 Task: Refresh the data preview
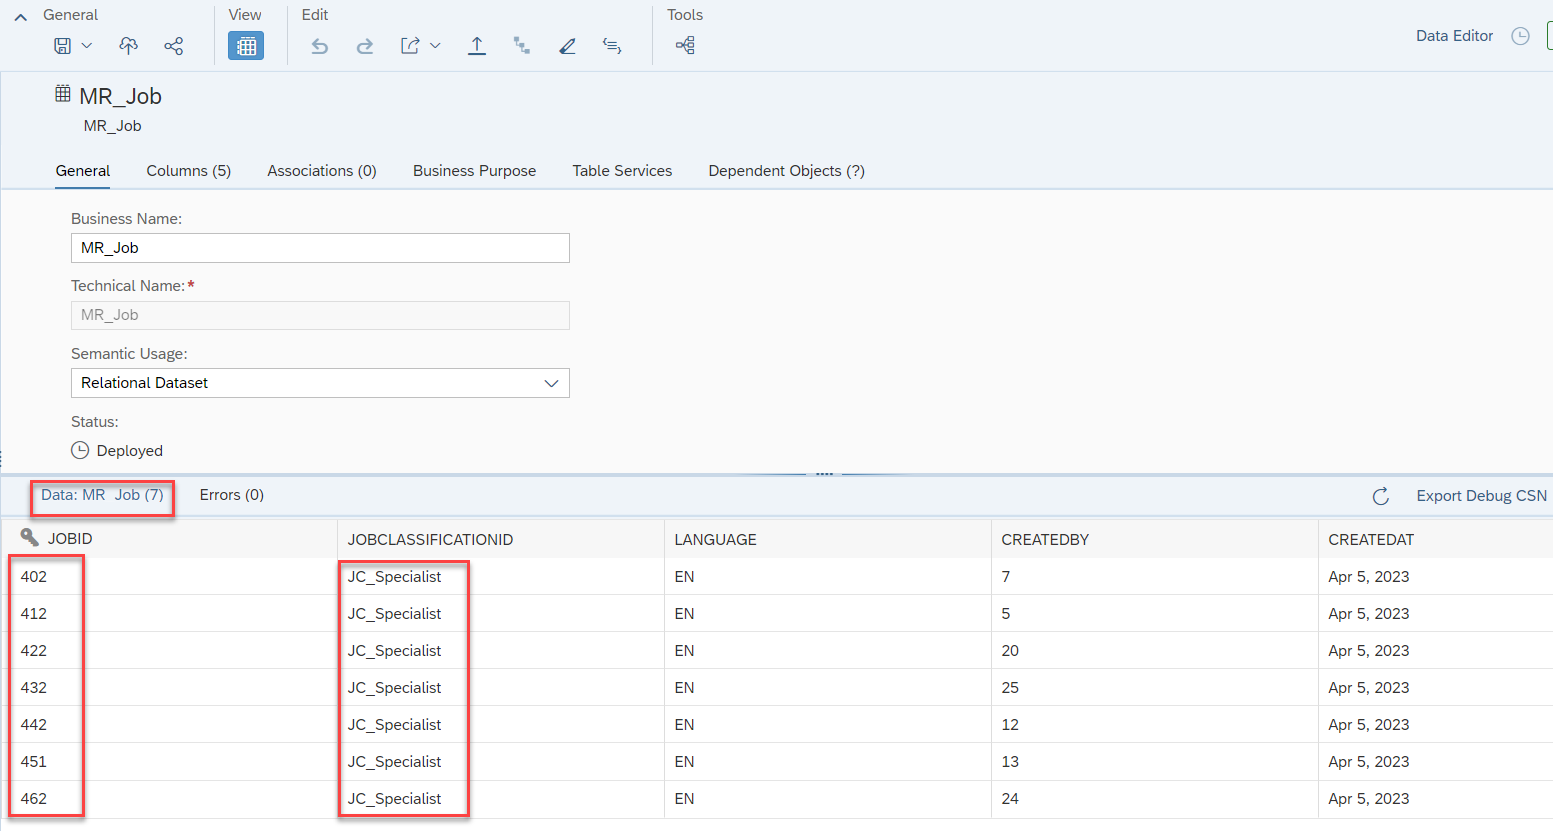[1381, 496]
